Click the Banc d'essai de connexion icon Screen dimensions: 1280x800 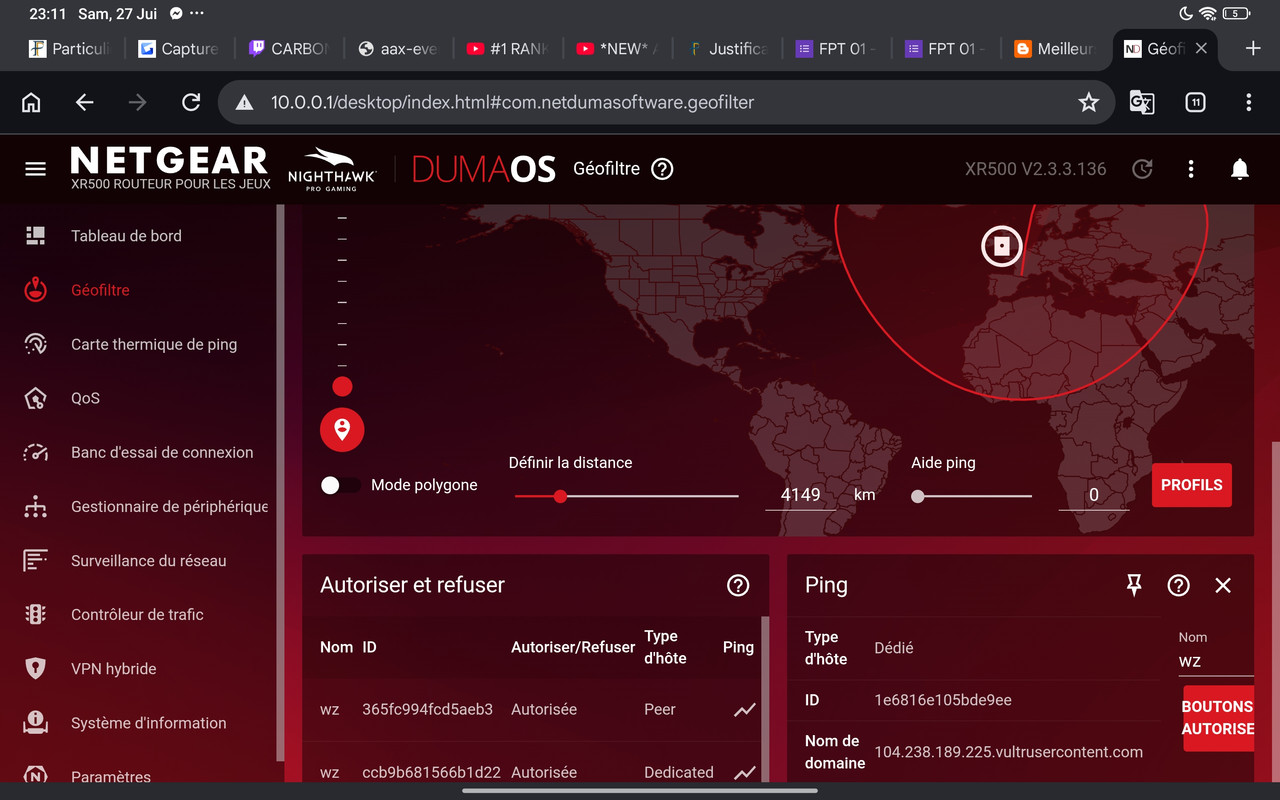click(x=35, y=452)
